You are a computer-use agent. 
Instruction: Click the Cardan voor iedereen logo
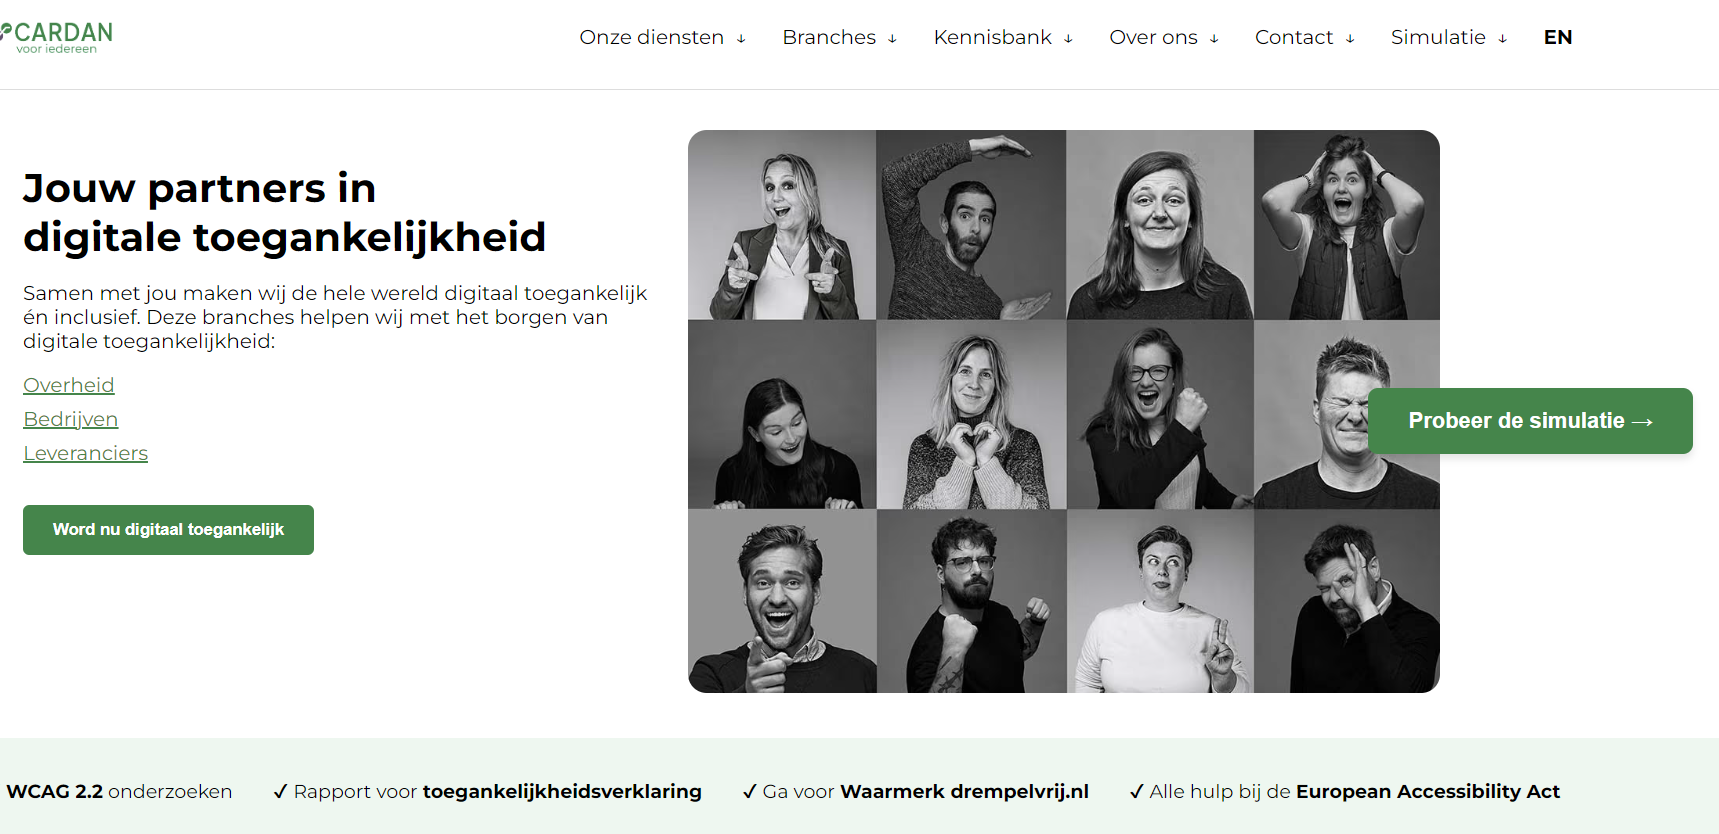(x=56, y=37)
